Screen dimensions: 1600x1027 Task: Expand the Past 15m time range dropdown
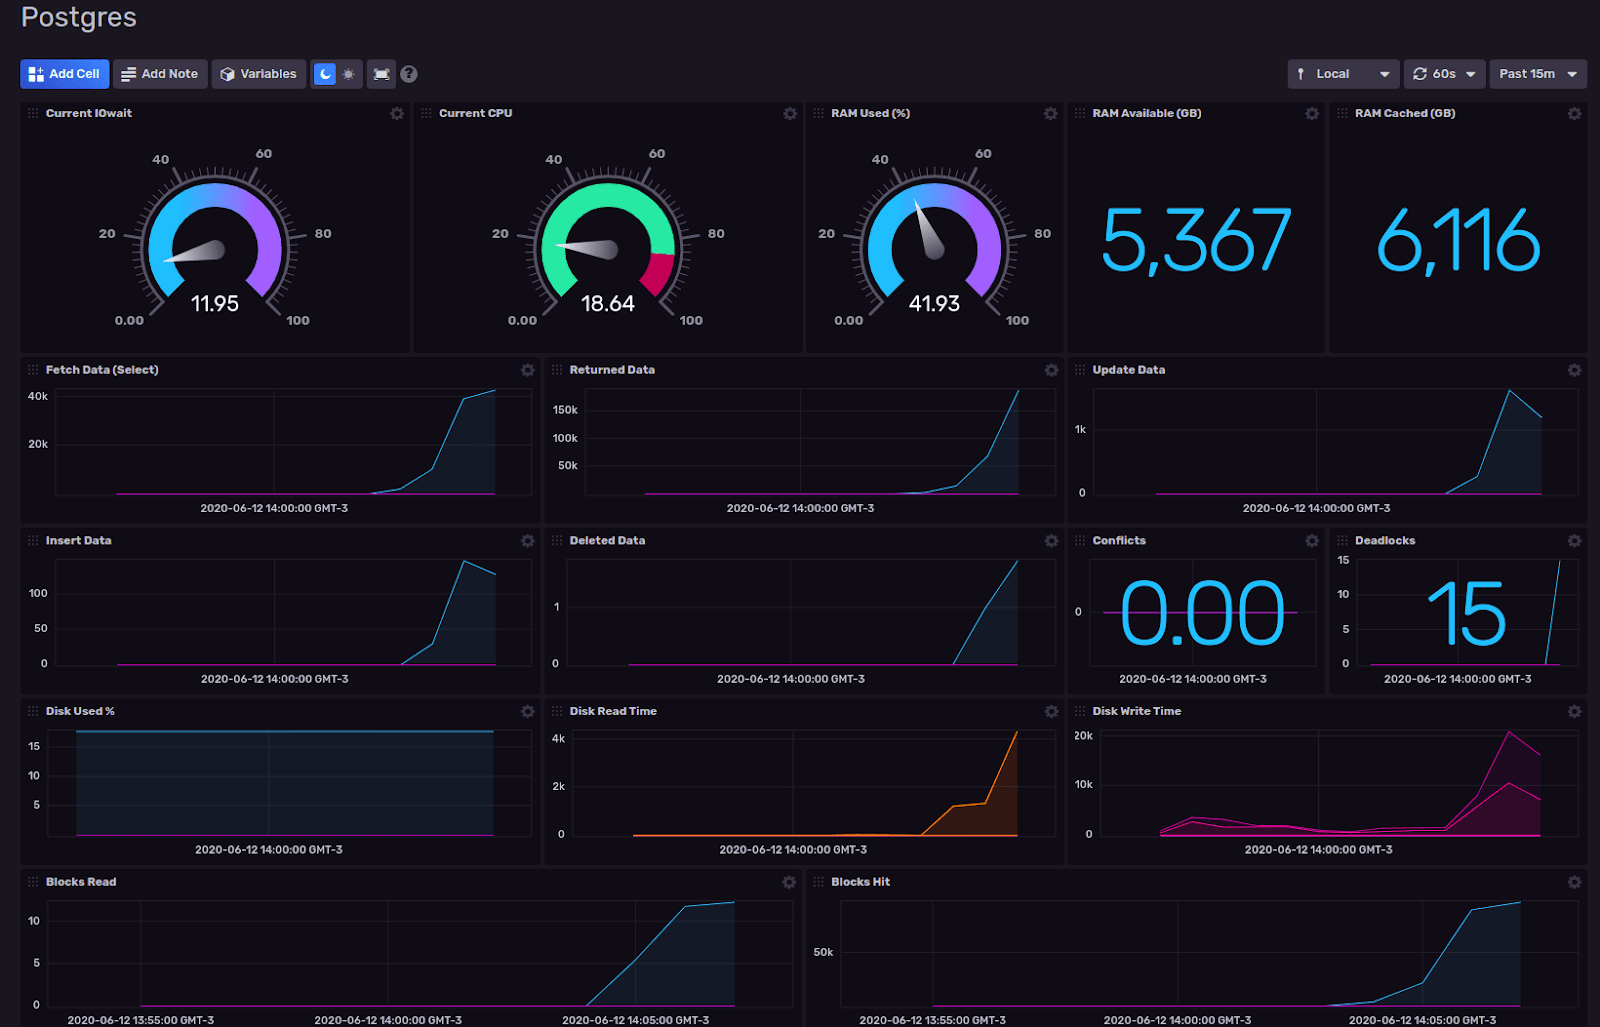point(1538,73)
